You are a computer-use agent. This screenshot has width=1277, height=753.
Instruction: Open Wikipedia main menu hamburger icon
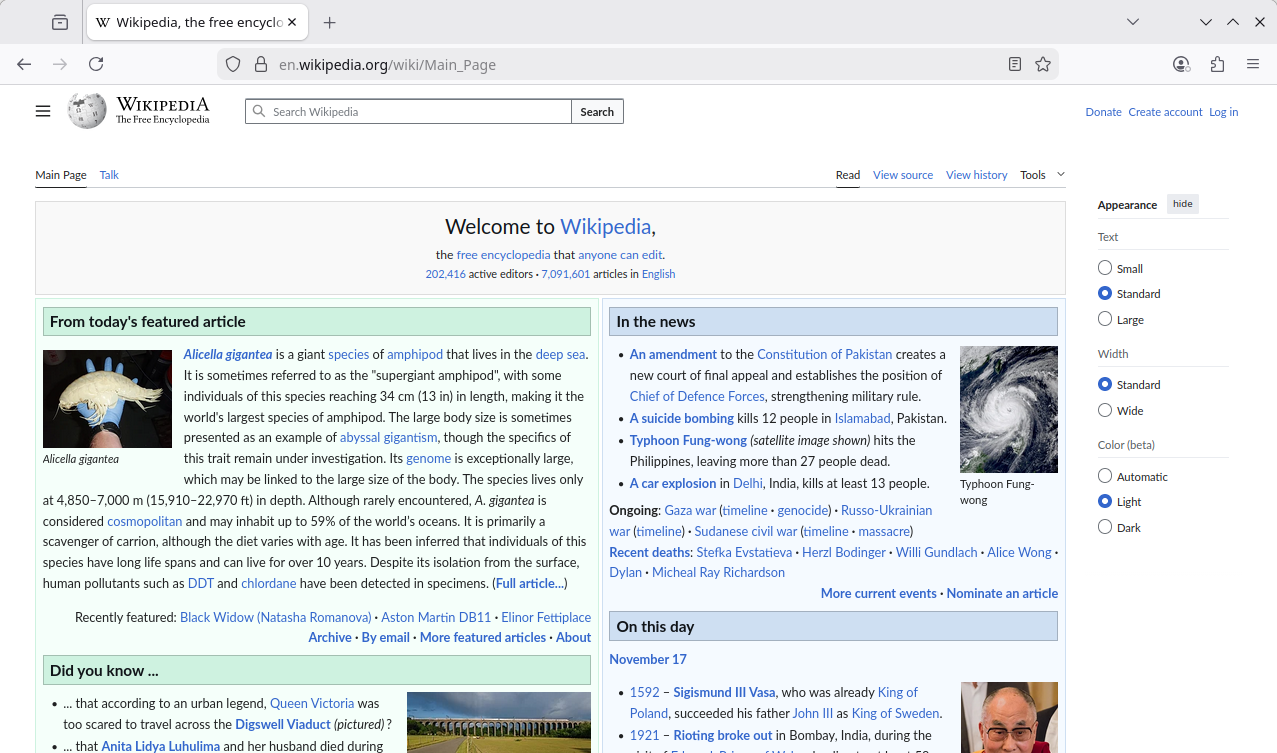pyautogui.click(x=43, y=111)
